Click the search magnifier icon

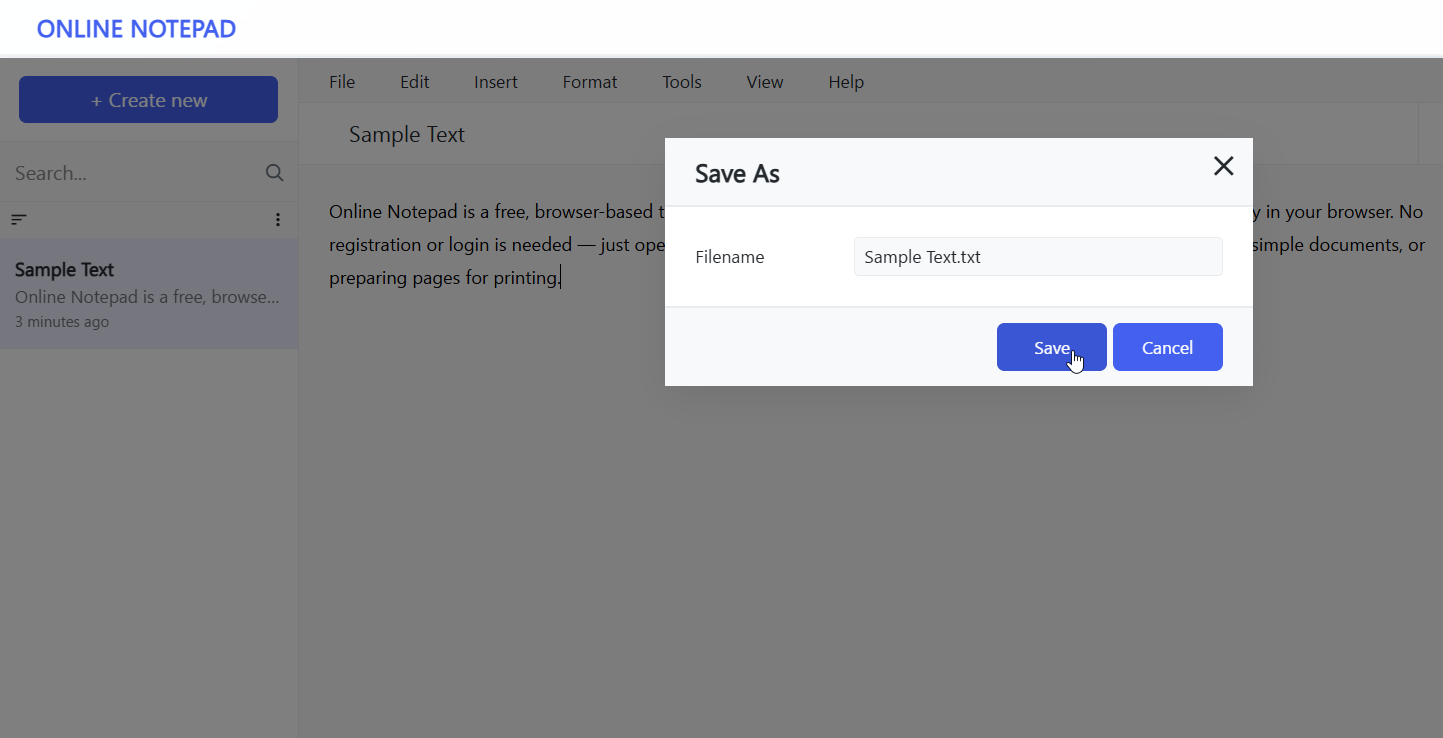[x=274, y=173]
